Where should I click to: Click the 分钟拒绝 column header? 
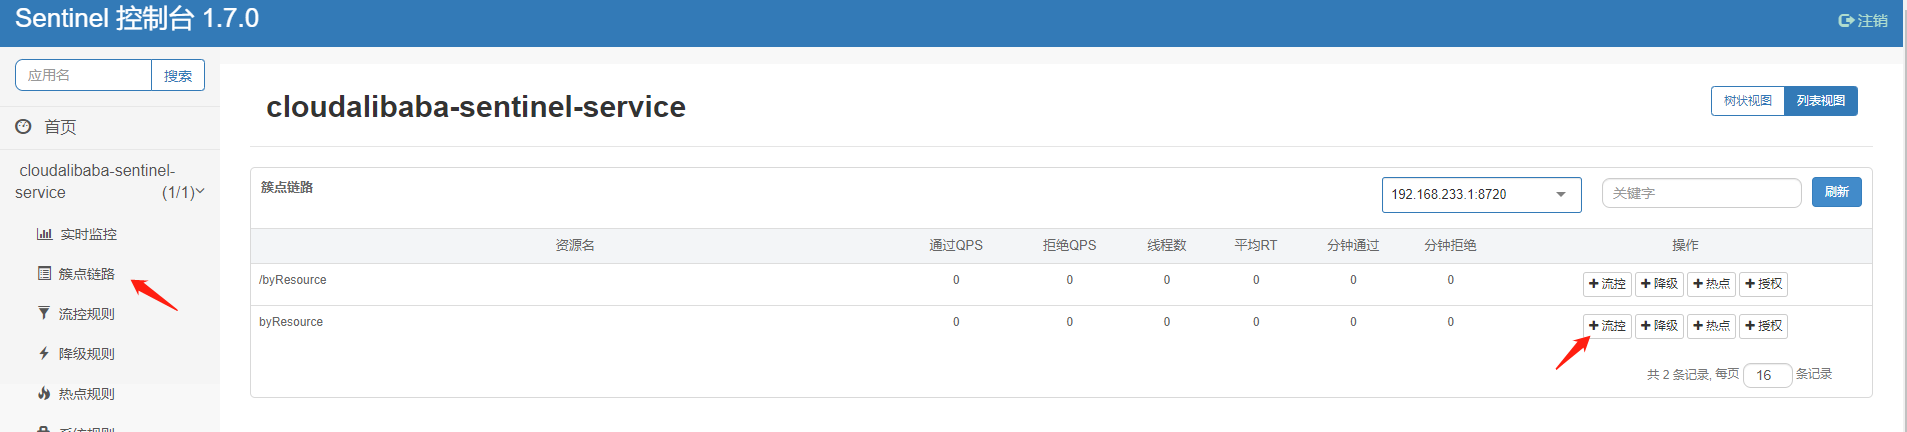click(x=1450, y=245)
